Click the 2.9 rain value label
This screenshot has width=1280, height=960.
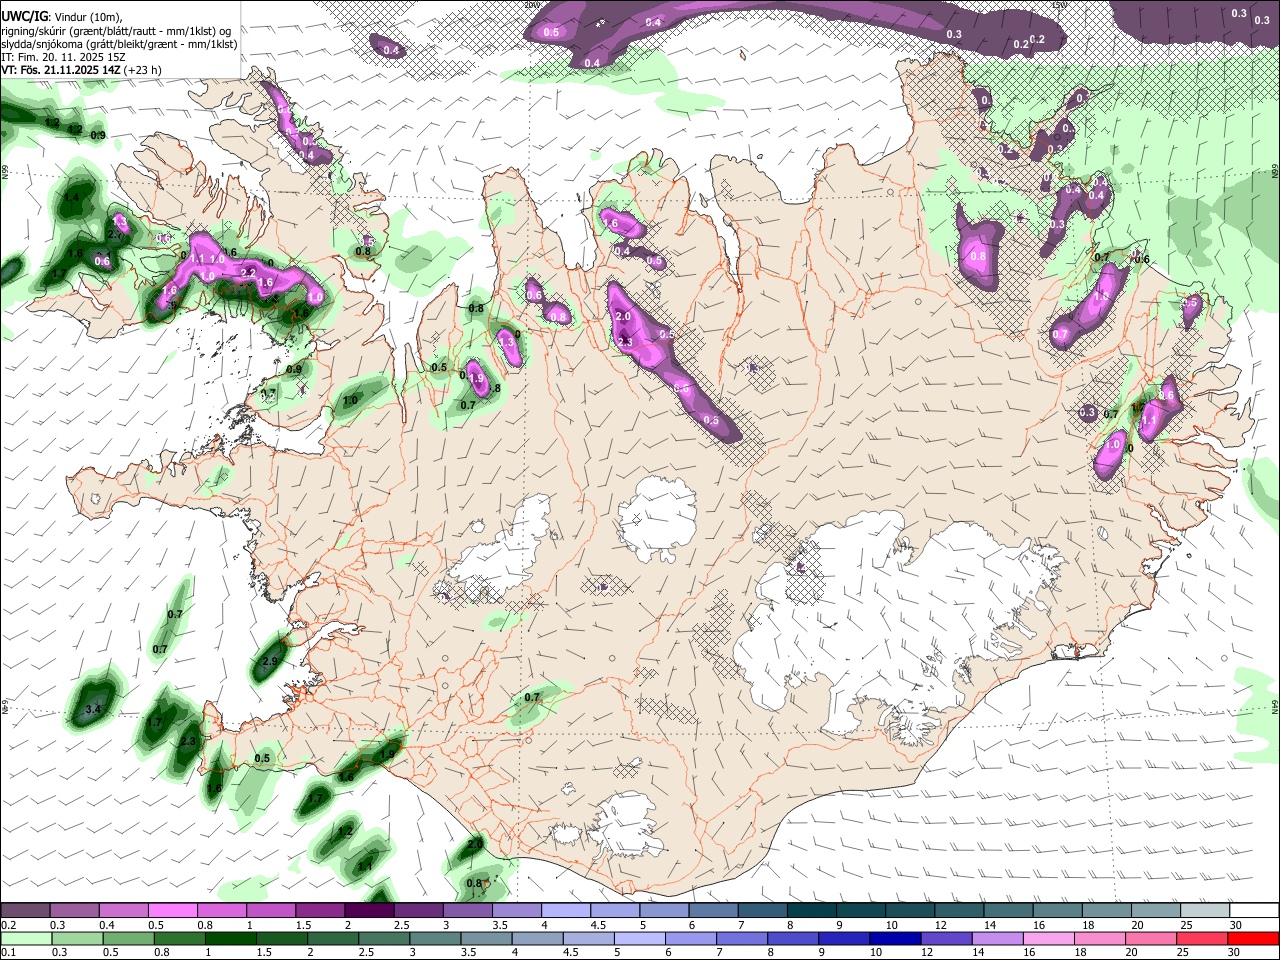click(x=270, y=661)
